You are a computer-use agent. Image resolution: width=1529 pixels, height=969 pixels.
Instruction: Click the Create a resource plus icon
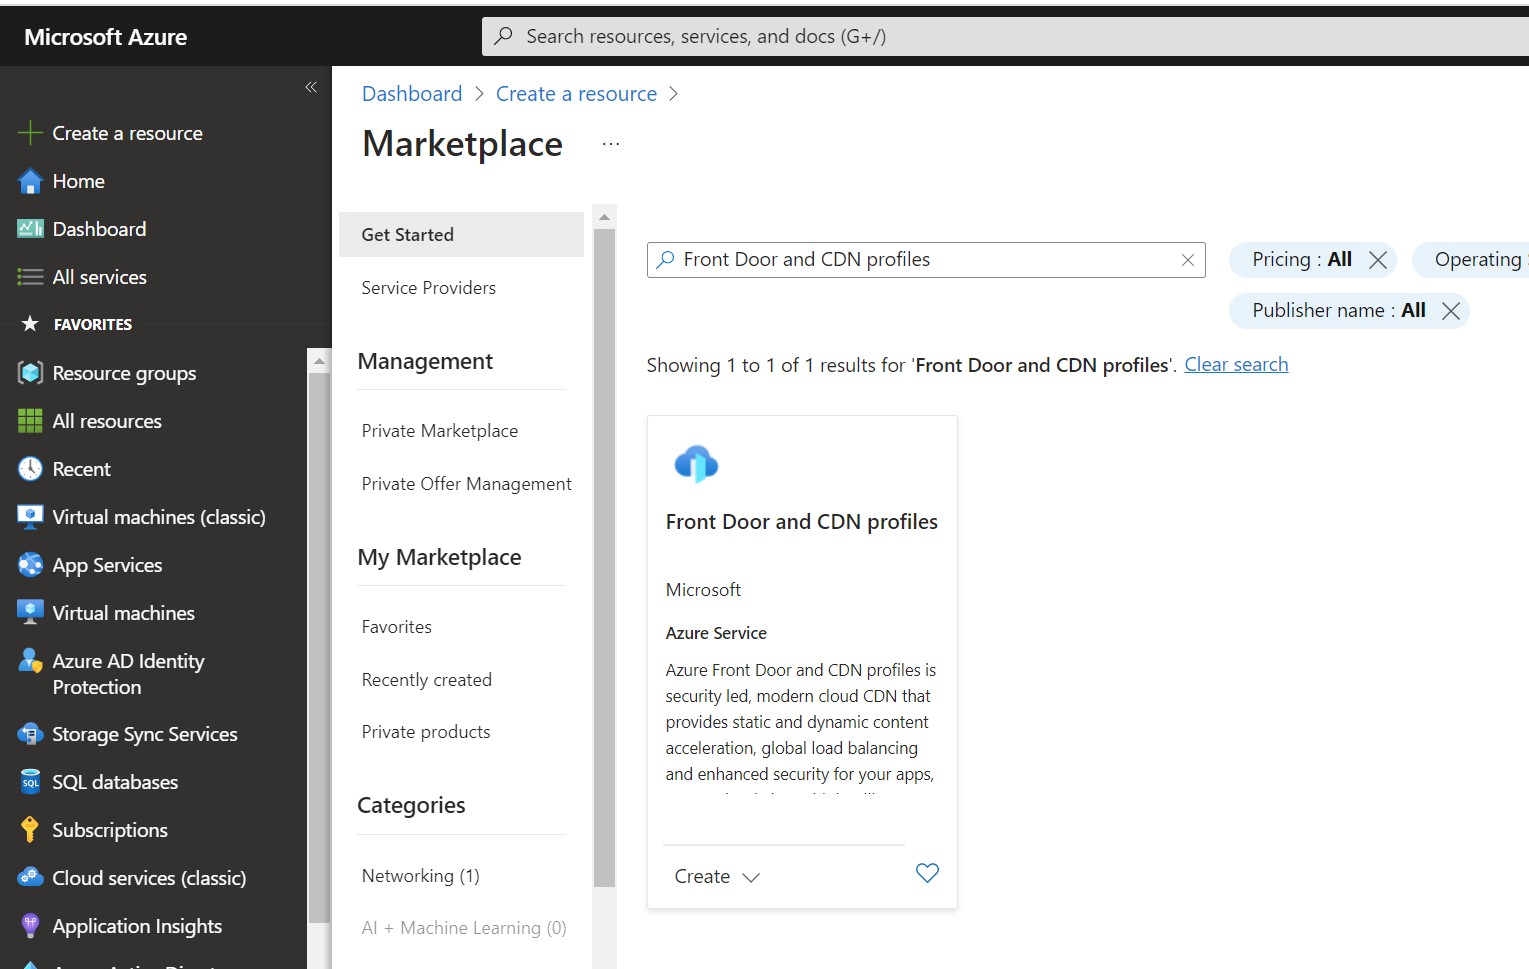point(30,133)
